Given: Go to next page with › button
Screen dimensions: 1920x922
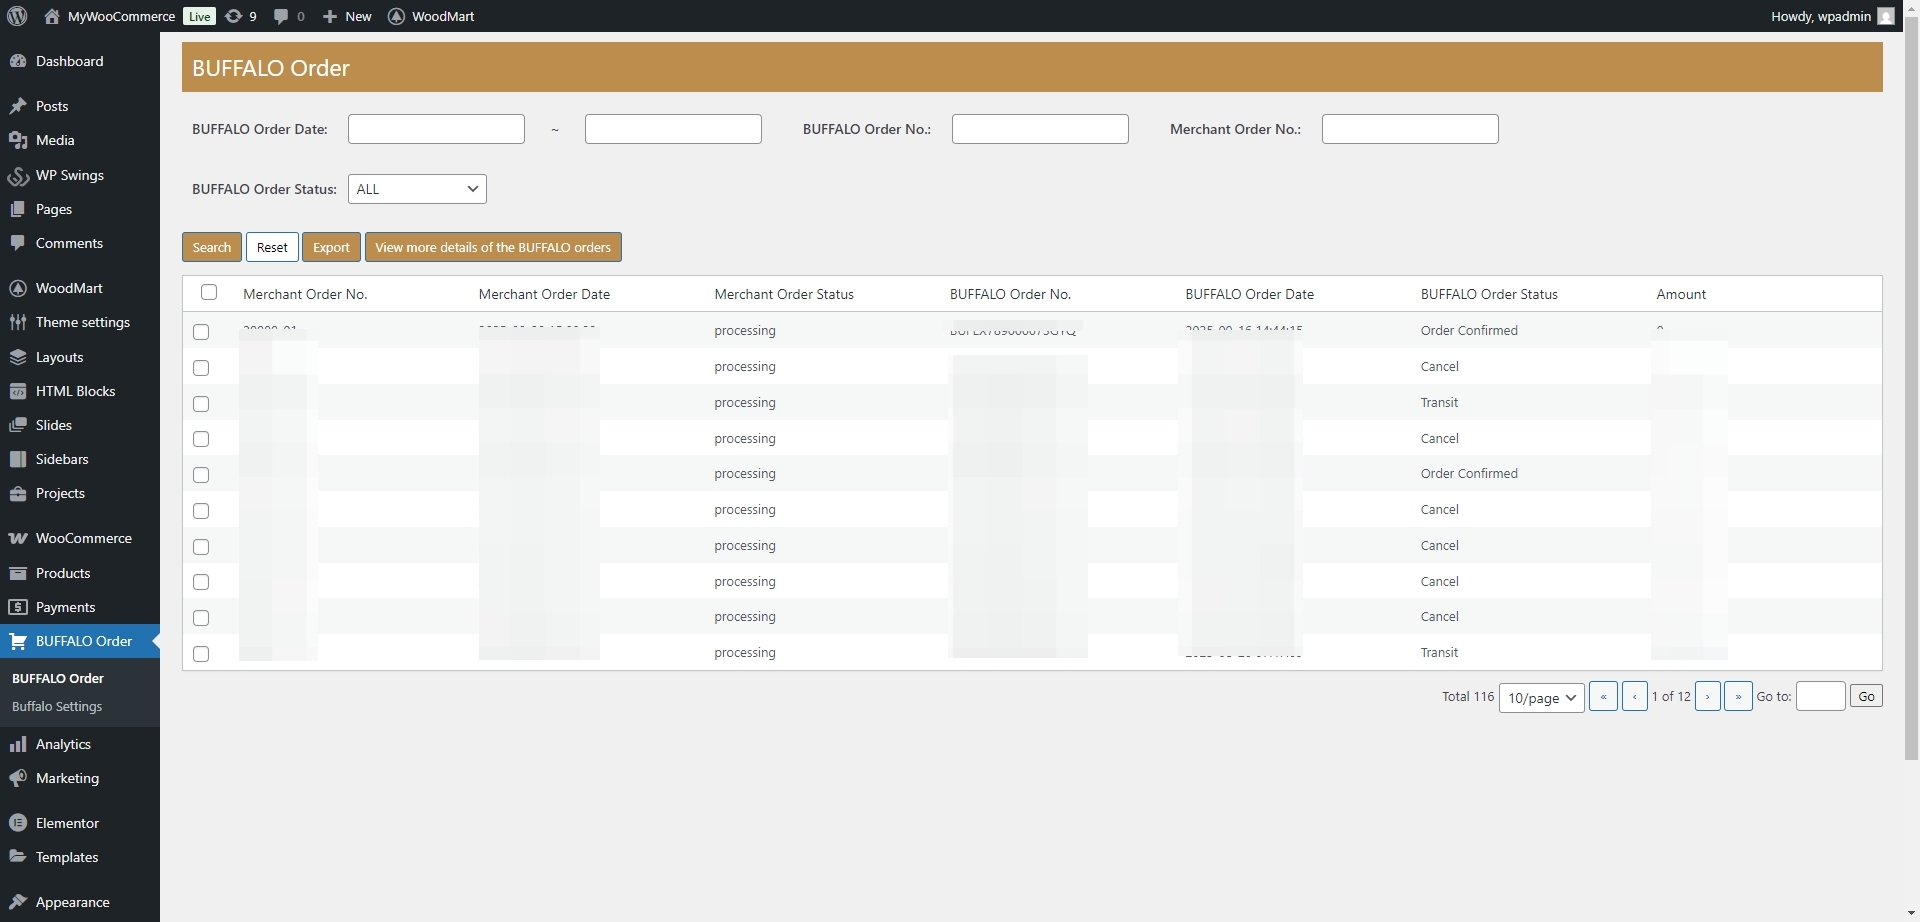Looking at the screenshot, I should tap(1708, 696).
